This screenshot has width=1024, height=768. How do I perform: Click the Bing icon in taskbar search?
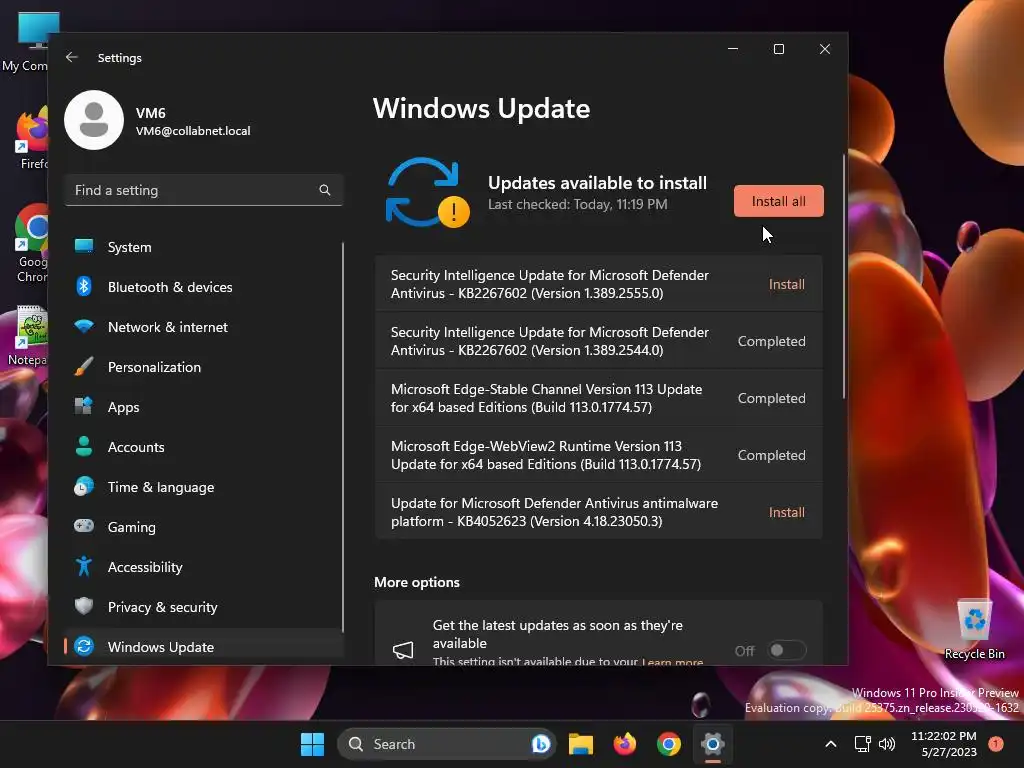pos(541,744)
